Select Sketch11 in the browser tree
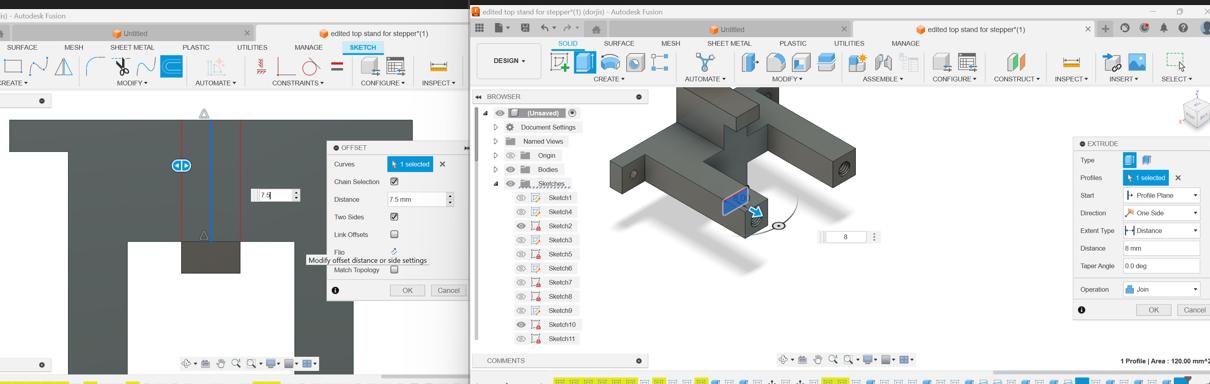This screenshot has height=384, width=1210. tap(561, 339)
